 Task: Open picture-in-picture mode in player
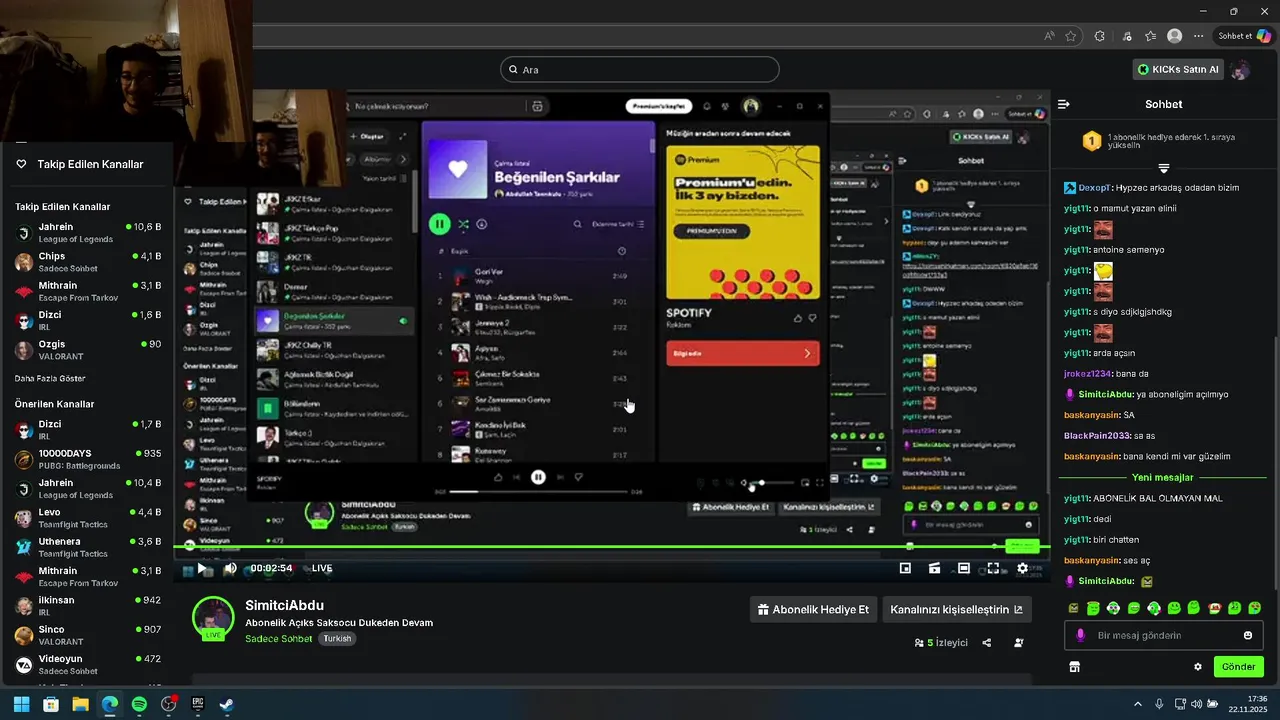[x=905, y=568]
